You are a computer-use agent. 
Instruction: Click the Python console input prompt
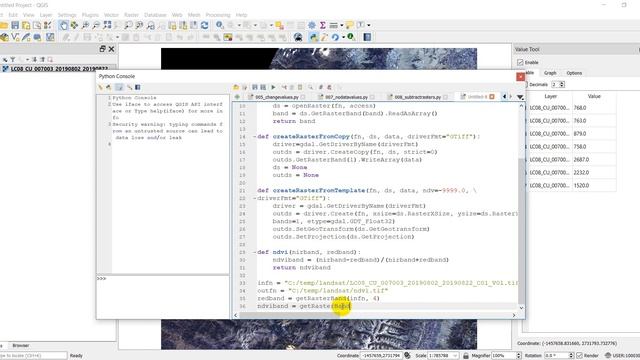tap(163, 296)
